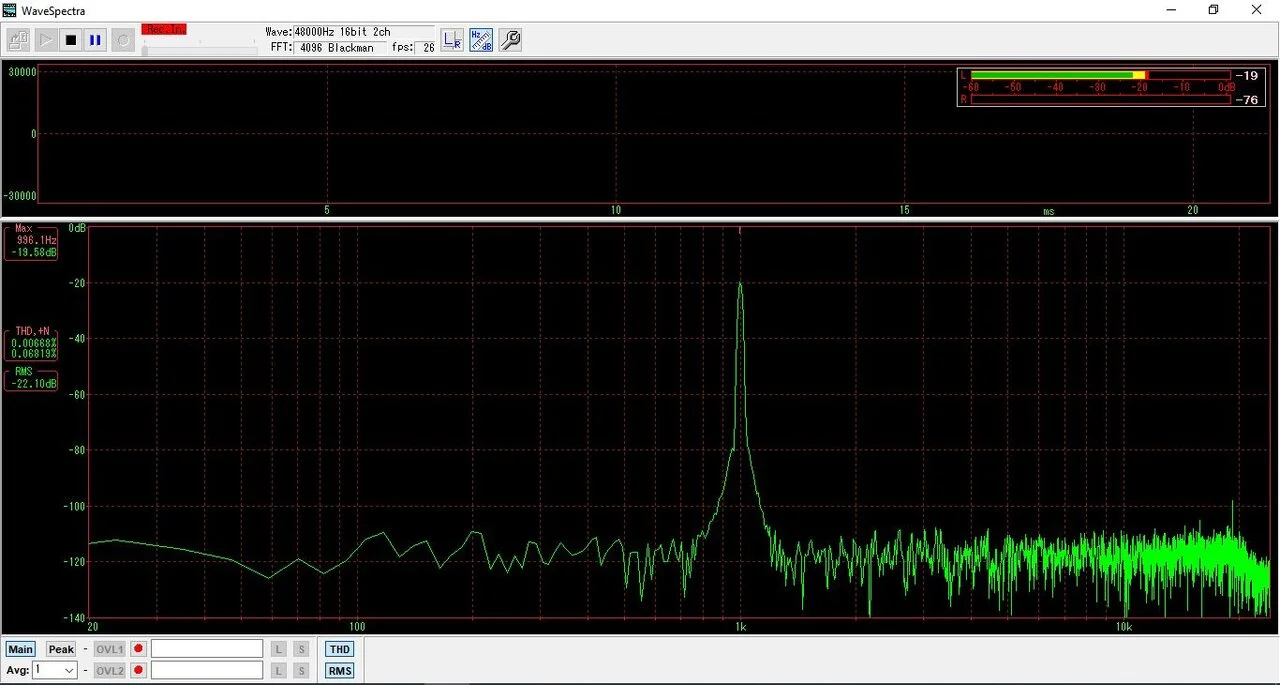Click the playback position slider
1280x685 pixels.
pos(200,47)
